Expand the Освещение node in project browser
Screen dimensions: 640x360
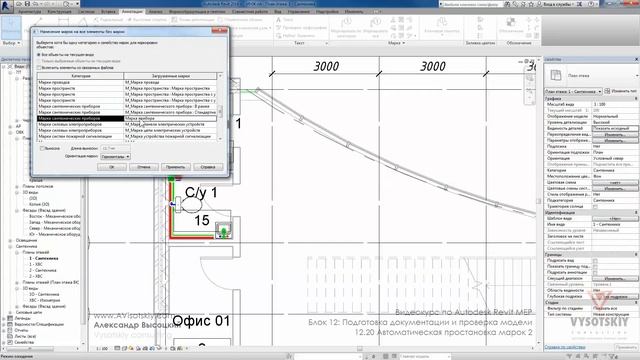(10, 240)
